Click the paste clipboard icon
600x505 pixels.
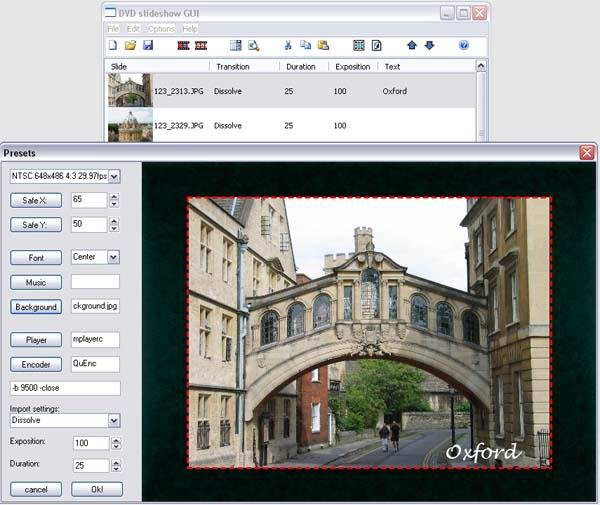323,46
